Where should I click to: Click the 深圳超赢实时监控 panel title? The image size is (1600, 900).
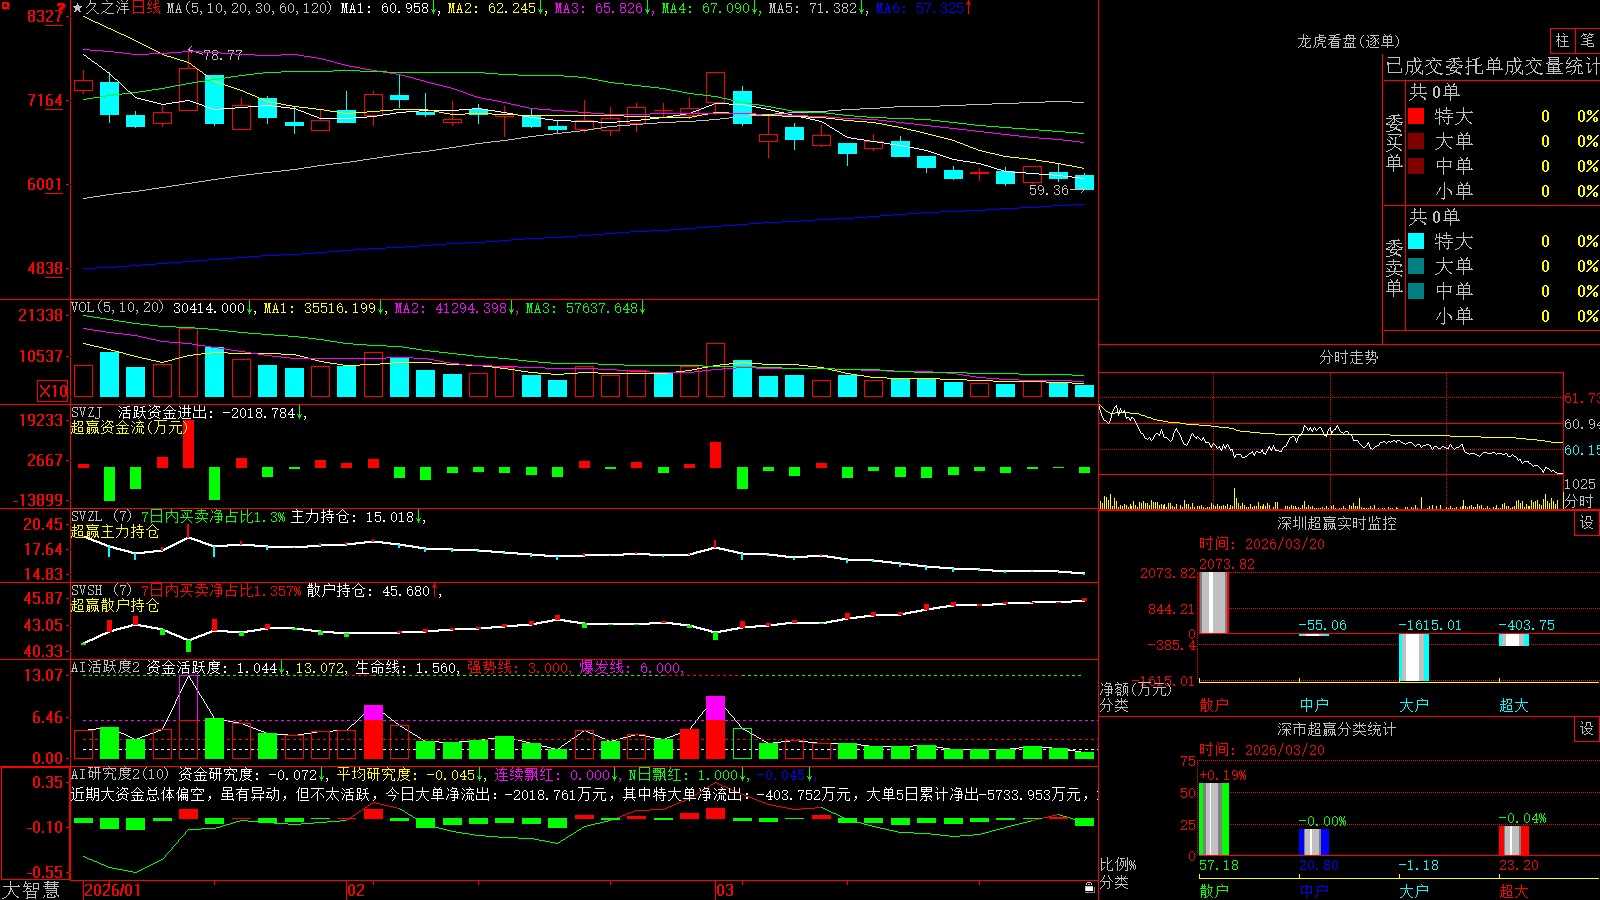(1336, 523)
